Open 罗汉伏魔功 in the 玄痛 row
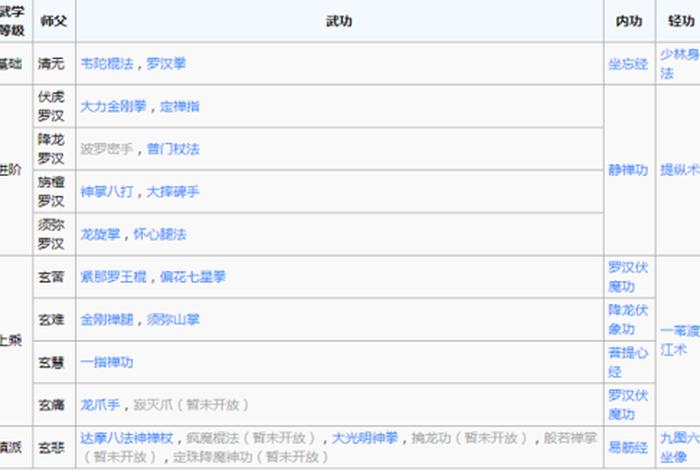The width and height of the screenshot is (700, 470). [x=628, y=405]
